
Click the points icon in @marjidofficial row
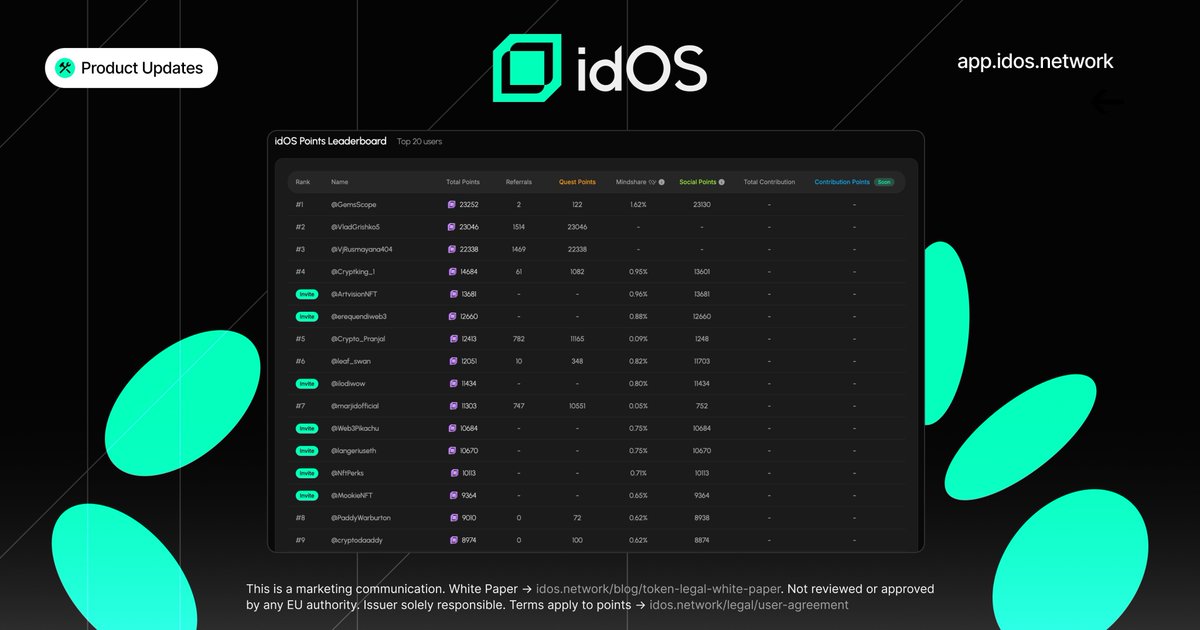click(452, 406)
